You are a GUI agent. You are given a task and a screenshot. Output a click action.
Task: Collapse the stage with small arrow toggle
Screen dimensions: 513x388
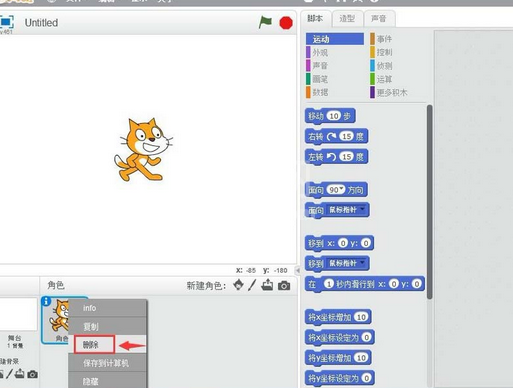(298, 270)
